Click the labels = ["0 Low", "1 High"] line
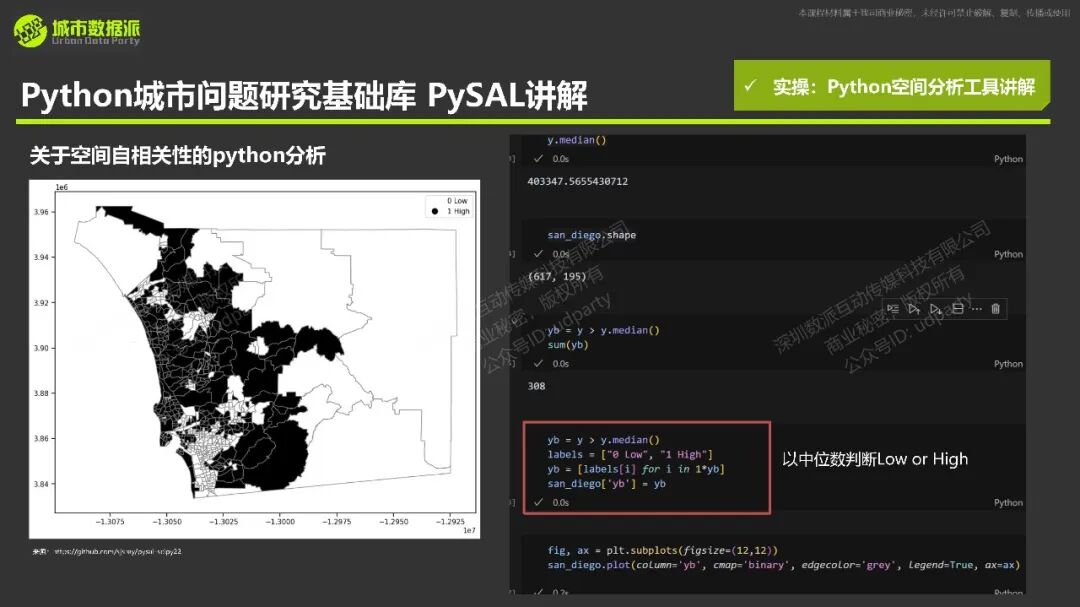 pyautogui.click(x=630, y=455)
